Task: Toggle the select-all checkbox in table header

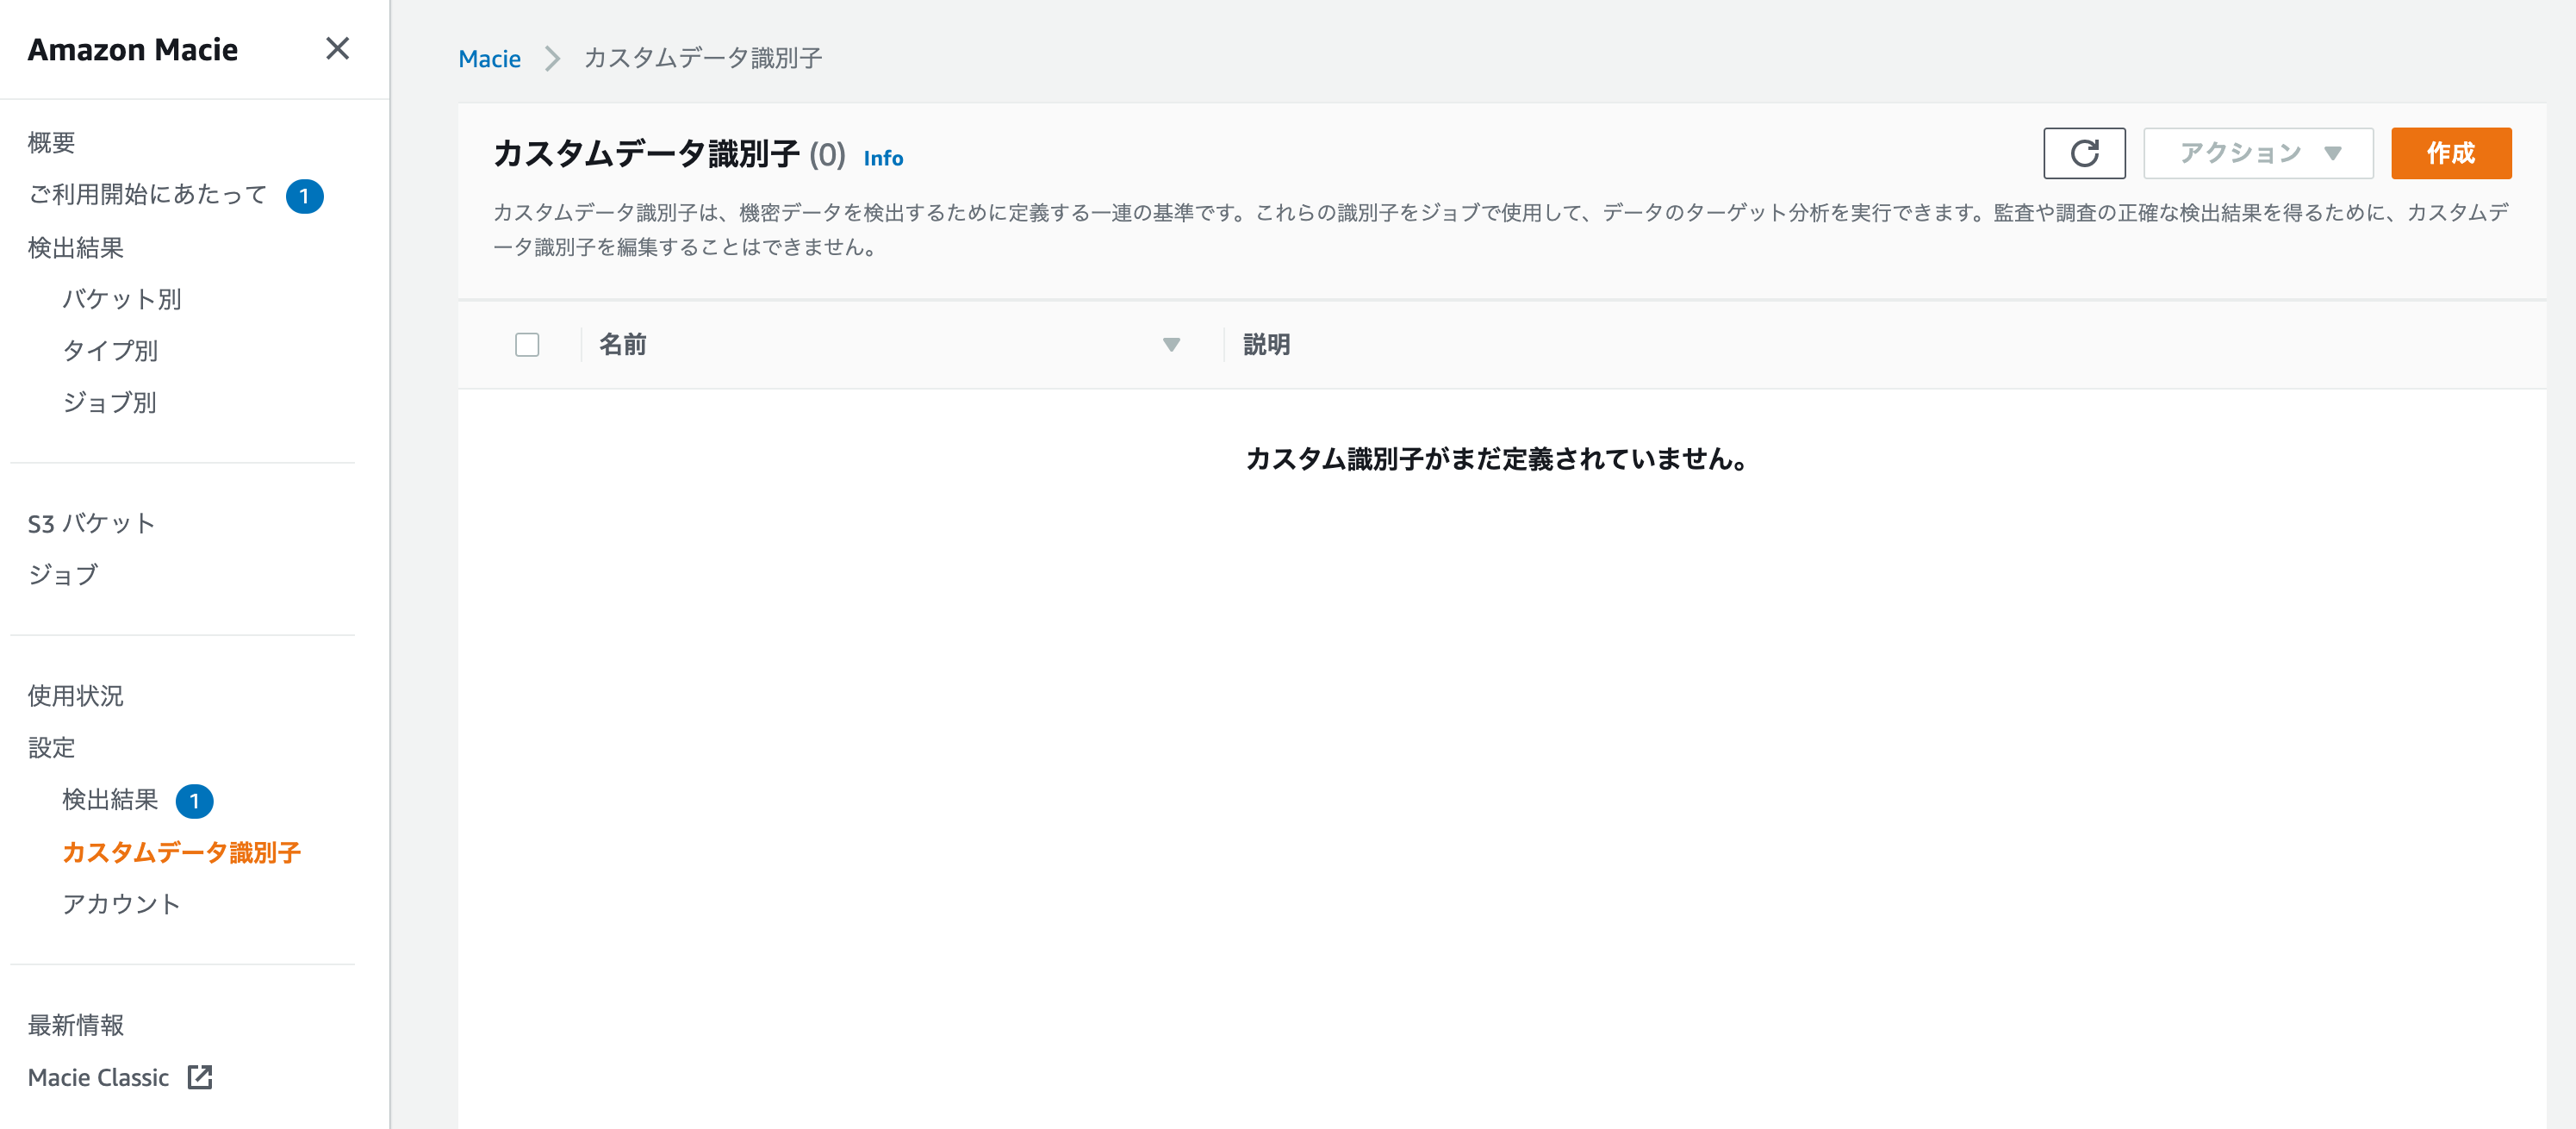Action: pyautogui.click(x=527, y=344)
